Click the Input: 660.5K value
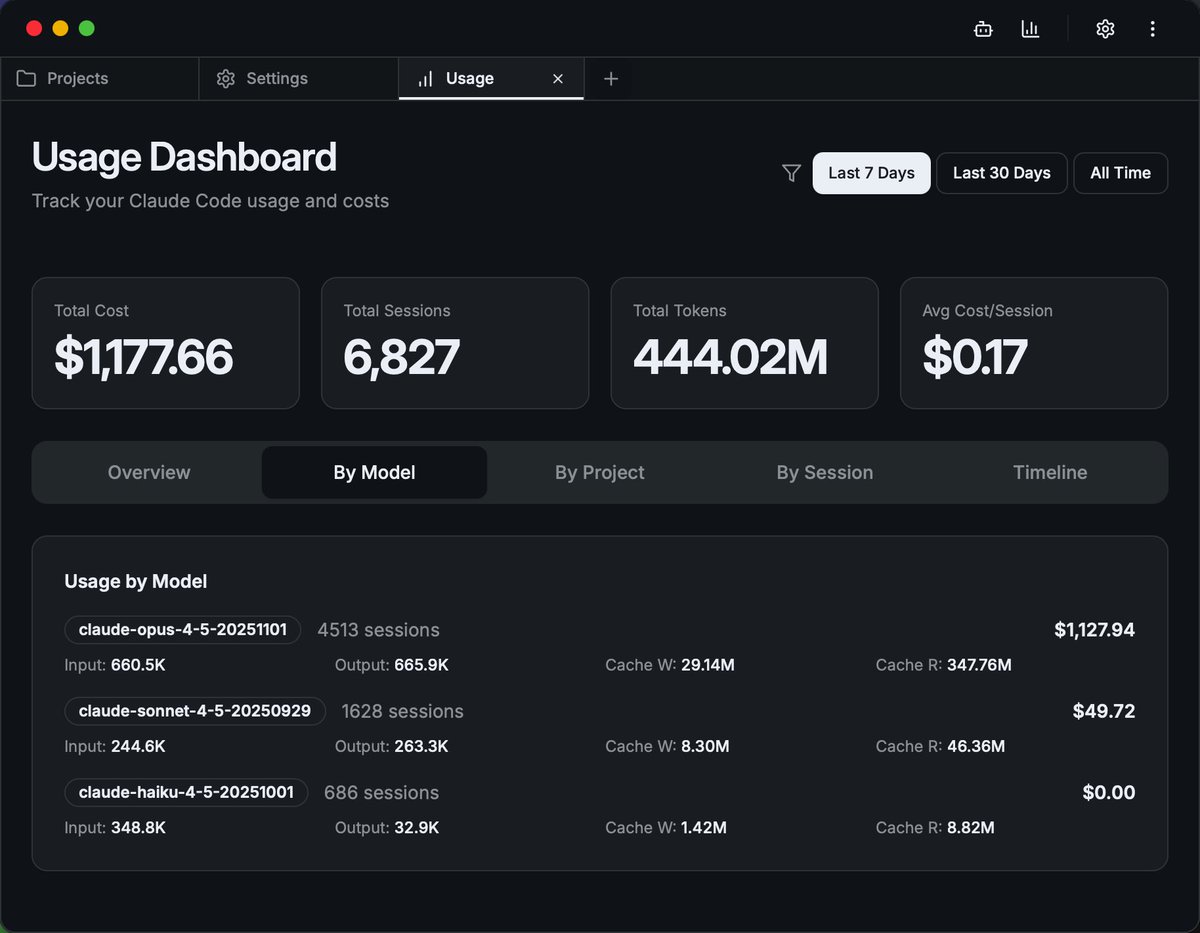The width and height of the screenshot is (1200, 933). point(115,665)
